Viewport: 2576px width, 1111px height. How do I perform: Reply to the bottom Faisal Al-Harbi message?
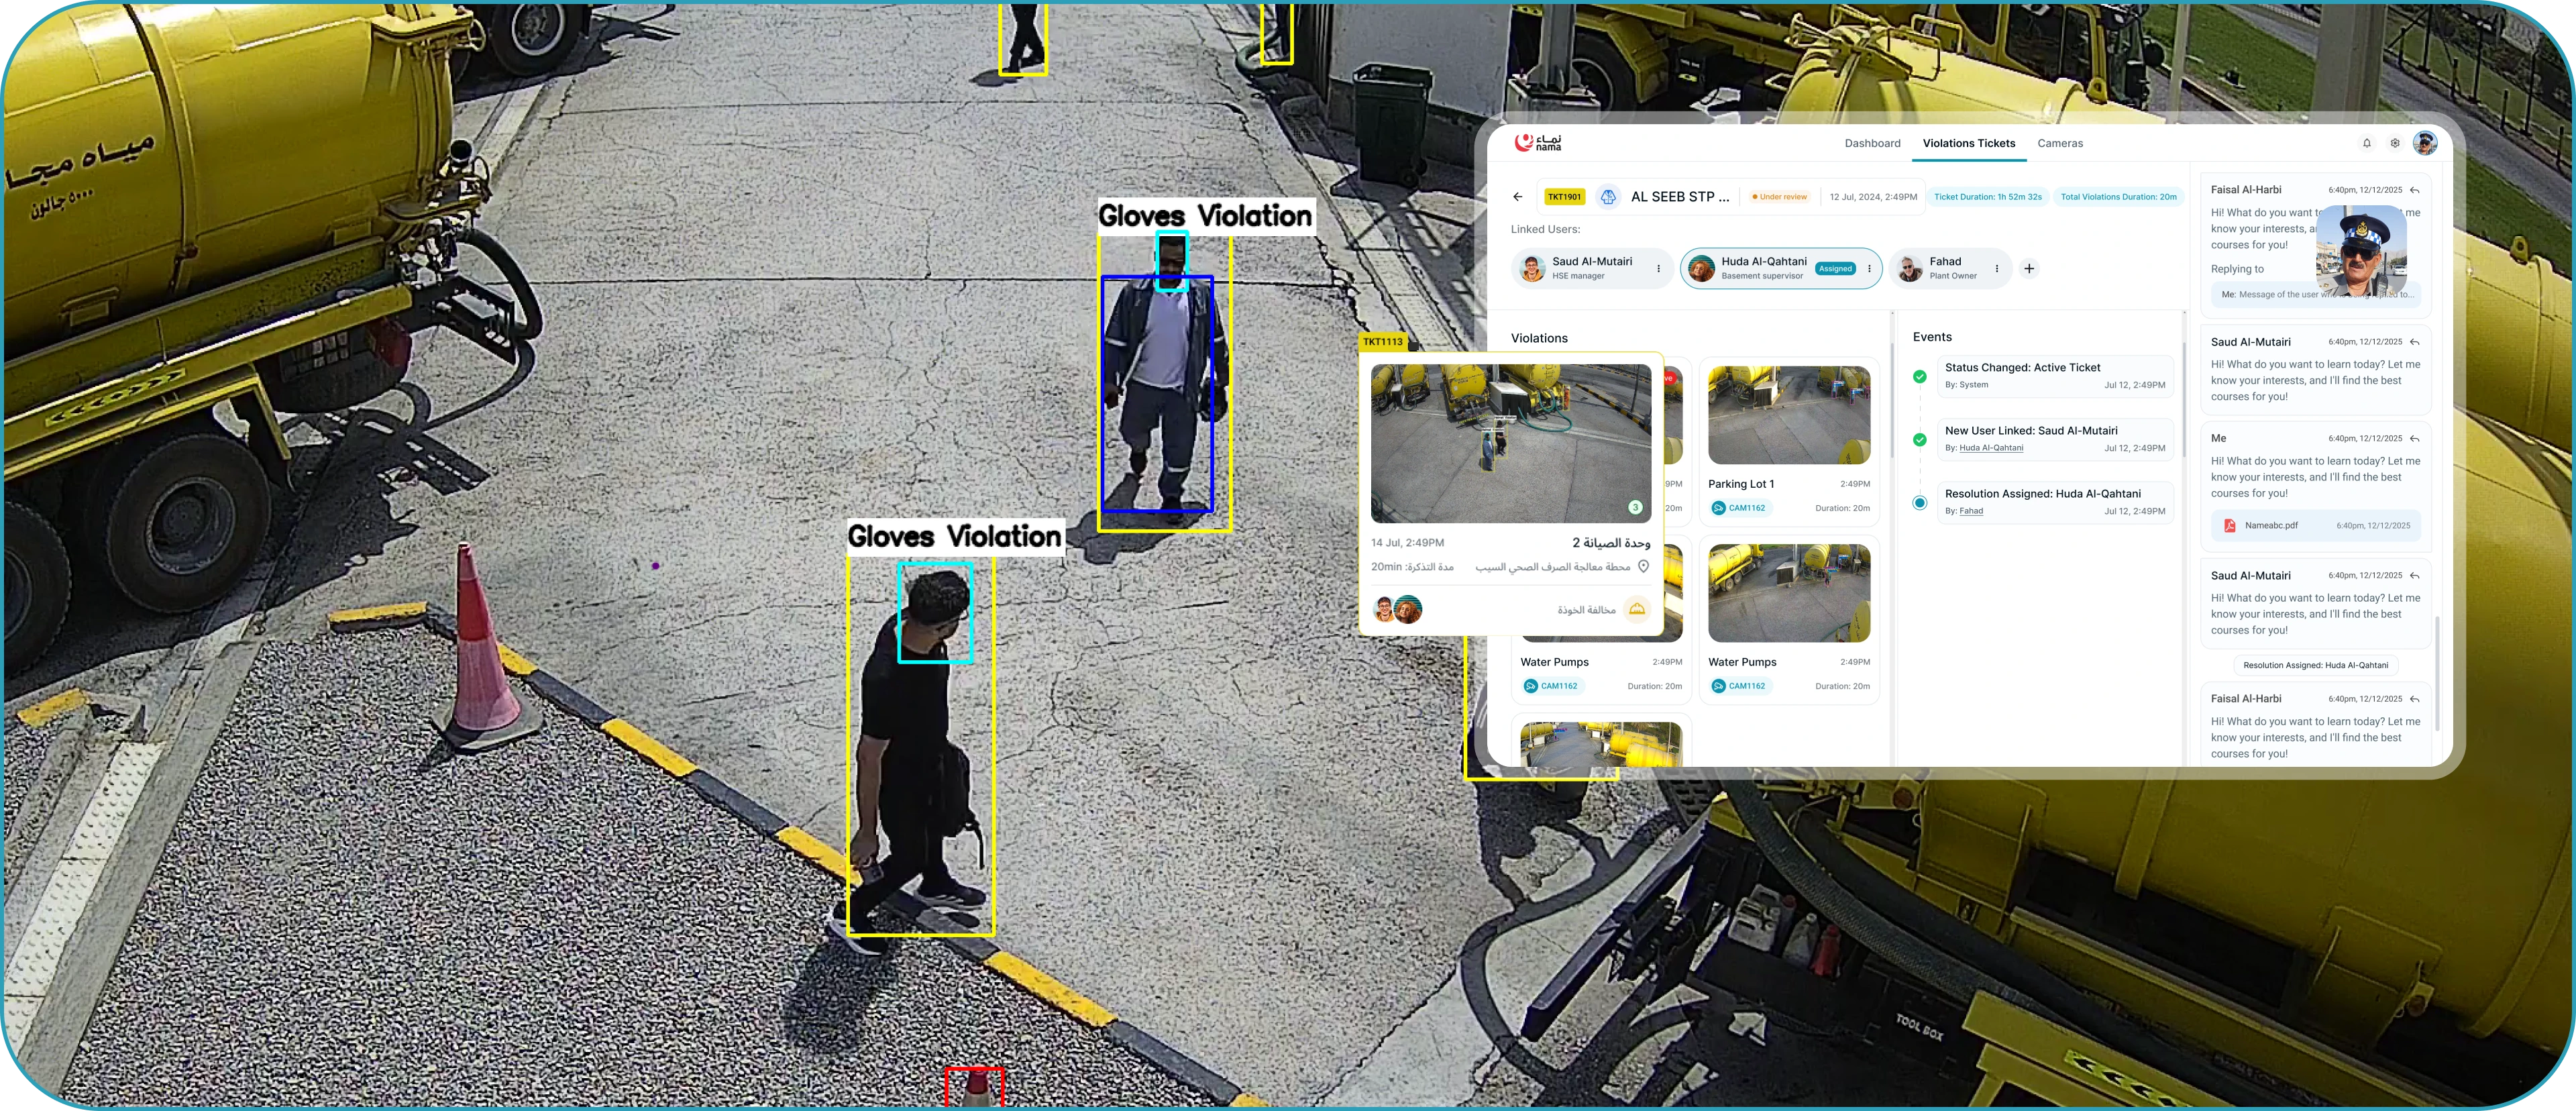[x=2414, y=699]
